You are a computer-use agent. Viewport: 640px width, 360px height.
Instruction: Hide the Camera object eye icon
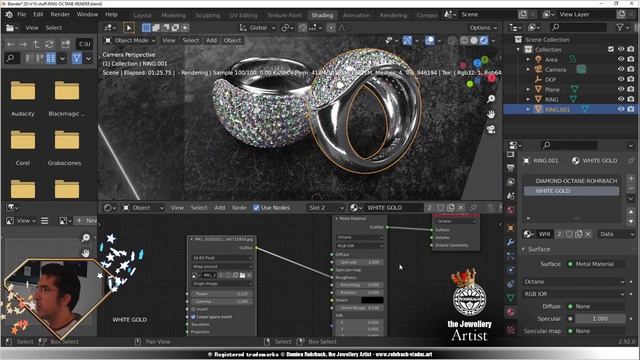(x=621, y=69)
